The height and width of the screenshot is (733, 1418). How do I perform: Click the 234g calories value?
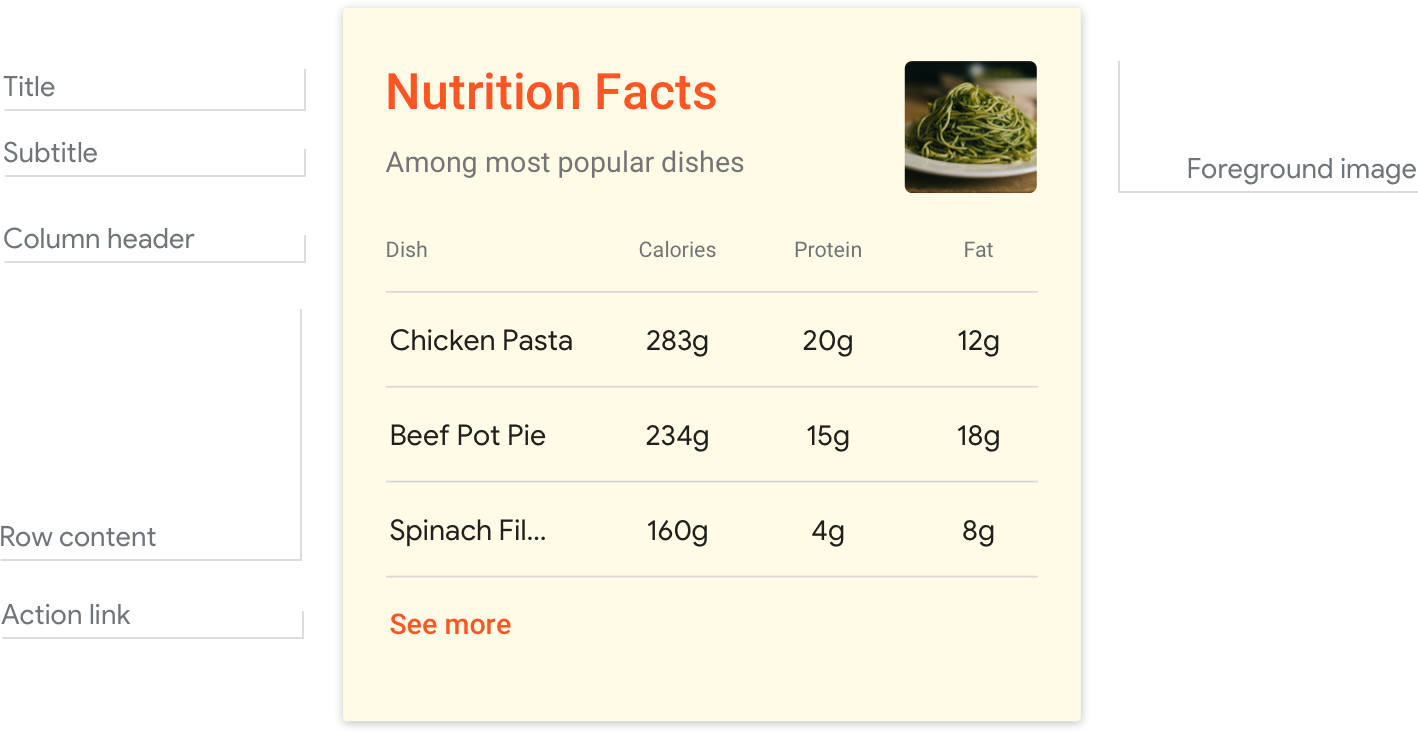pyautogui.click(x=677, y=436)
